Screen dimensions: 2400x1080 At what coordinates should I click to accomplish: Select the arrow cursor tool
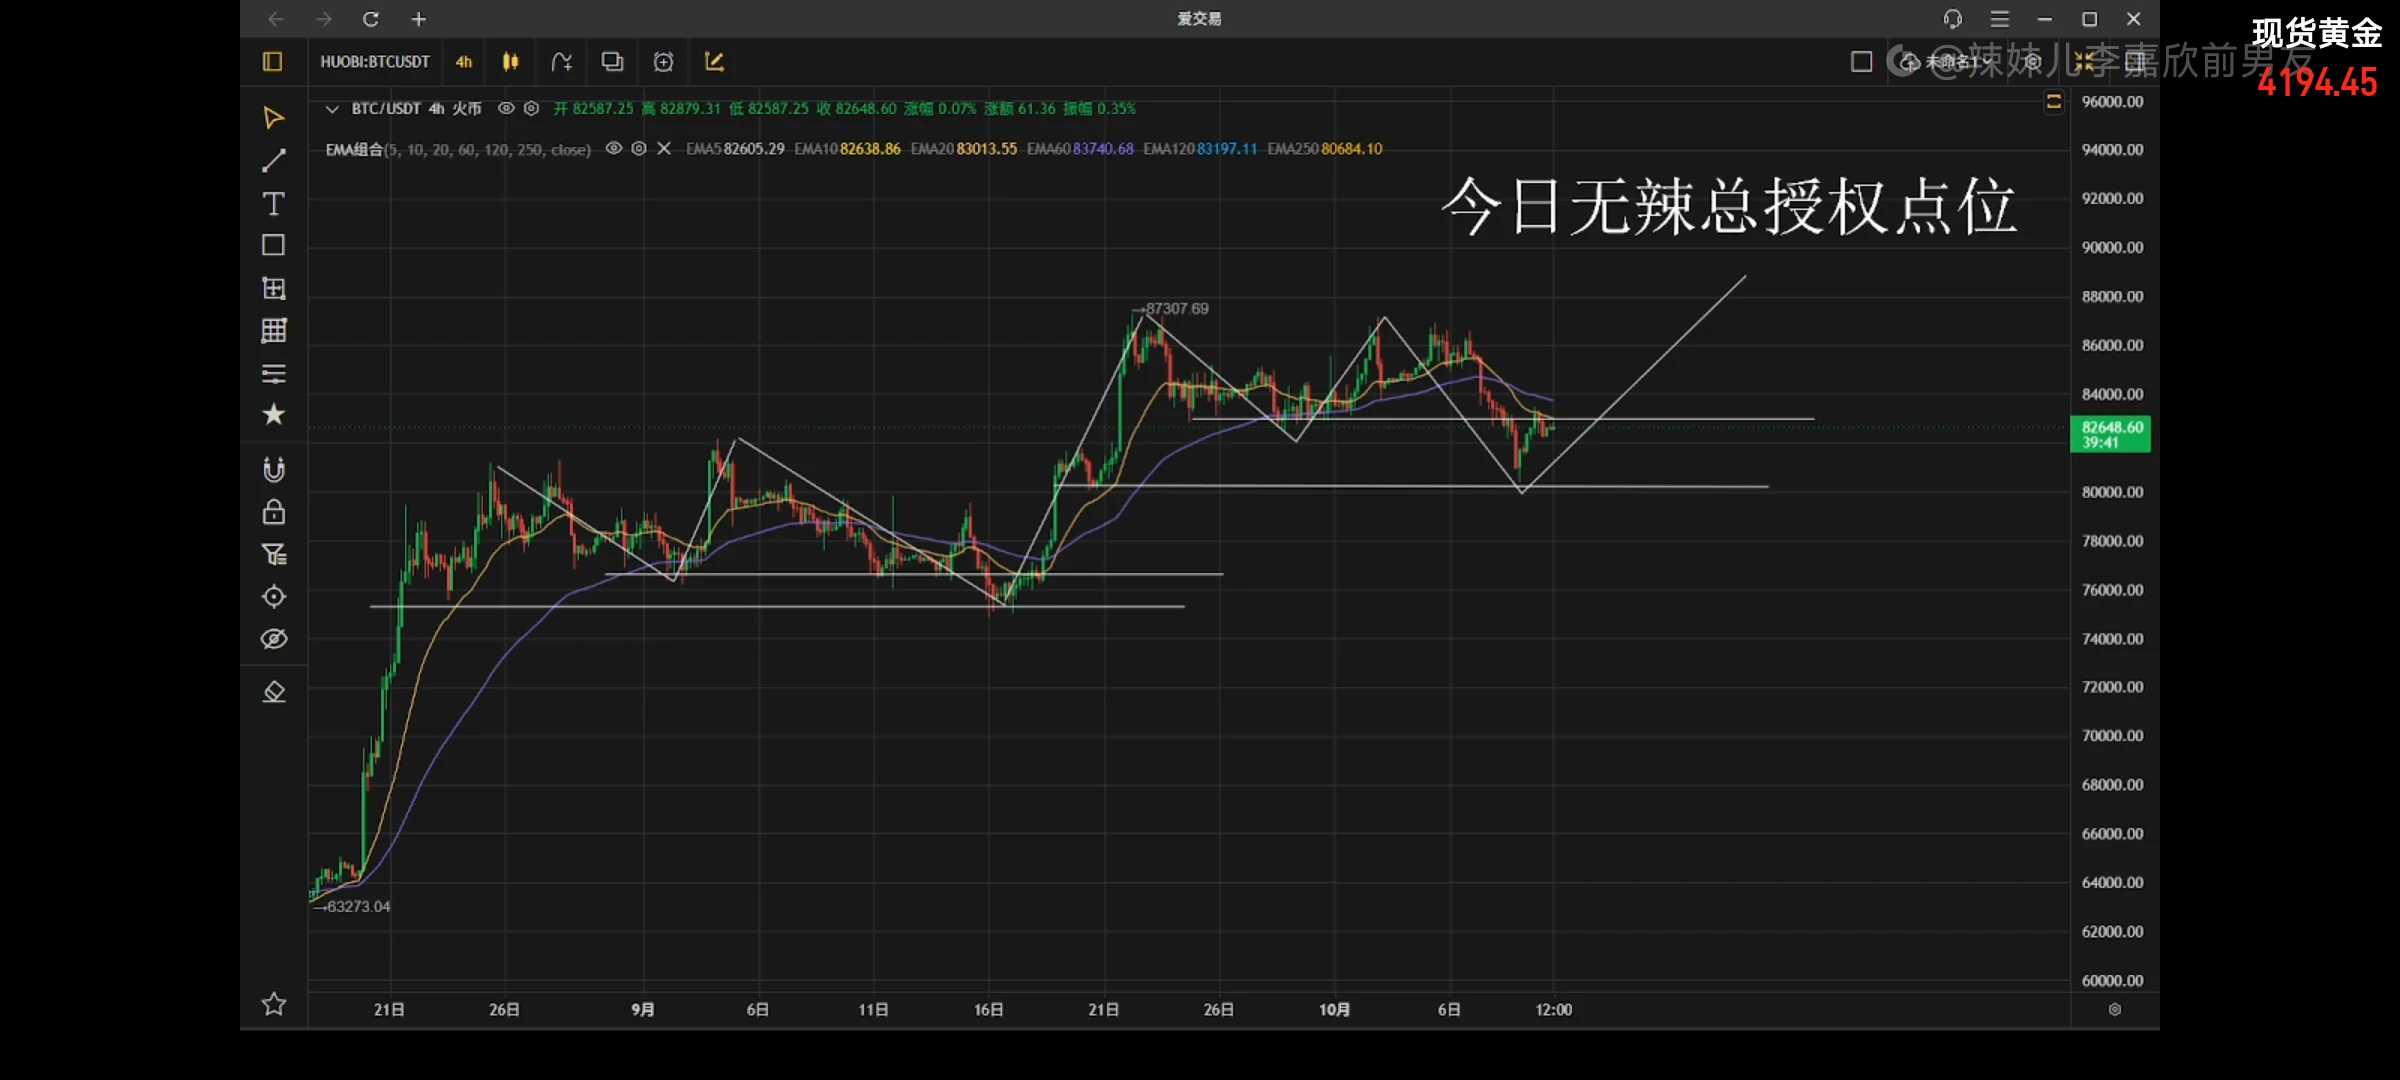(273, 118)
